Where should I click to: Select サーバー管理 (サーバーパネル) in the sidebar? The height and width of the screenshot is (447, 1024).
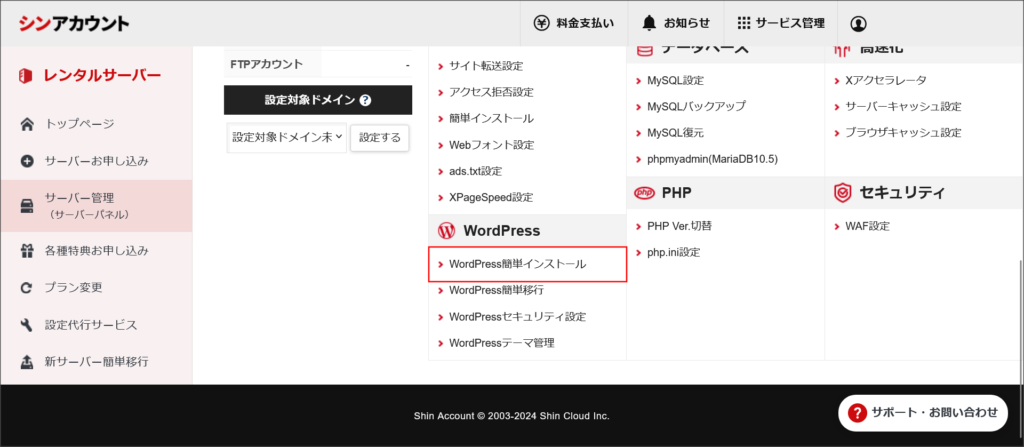(x=96, y=206)
